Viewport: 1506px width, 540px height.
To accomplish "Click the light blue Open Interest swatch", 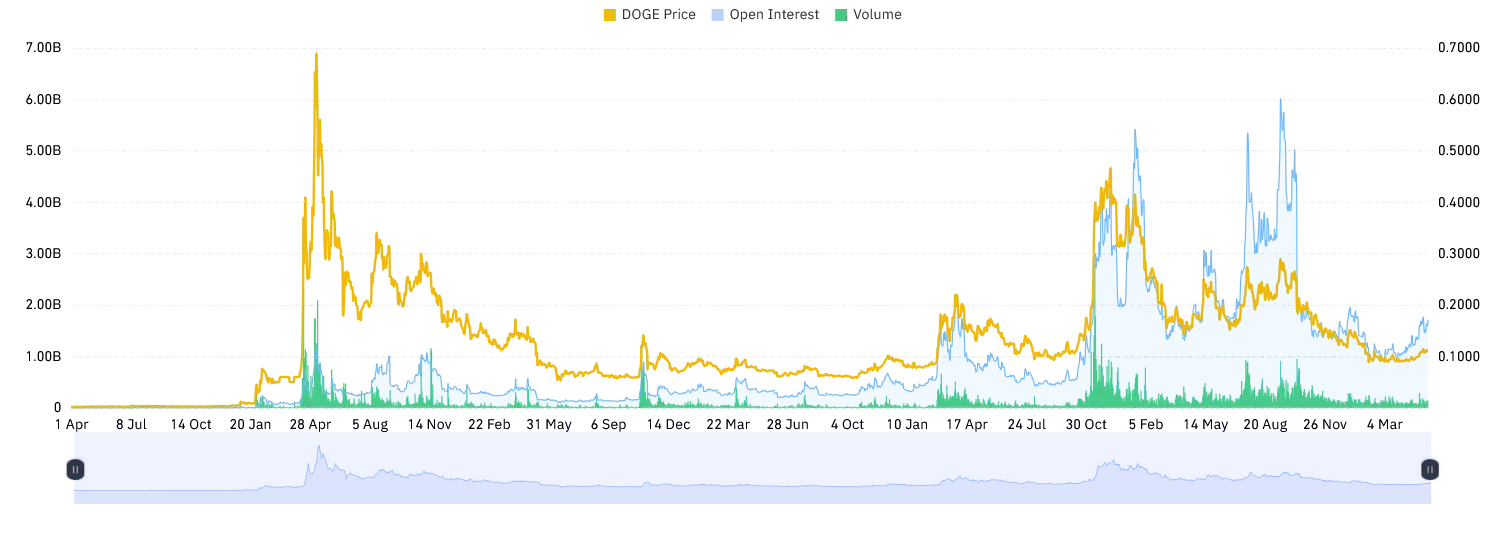I will pyautogui.click(x=718, y=15).
